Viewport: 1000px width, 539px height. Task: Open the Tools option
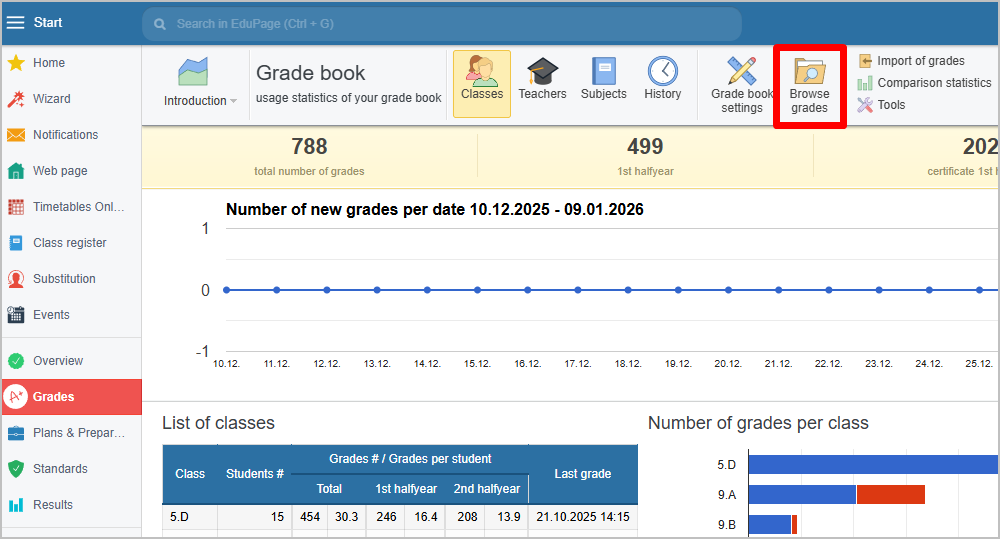(x=890, y=105)
